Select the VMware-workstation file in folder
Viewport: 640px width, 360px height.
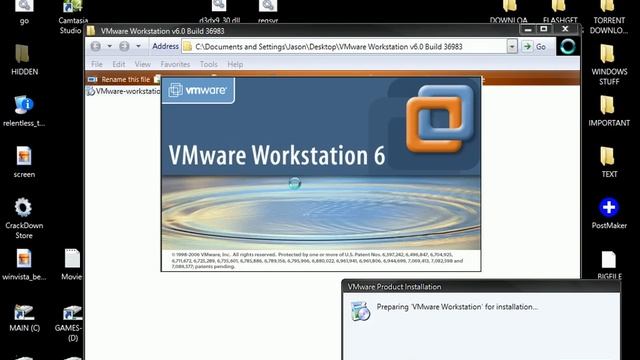[124, 91]
